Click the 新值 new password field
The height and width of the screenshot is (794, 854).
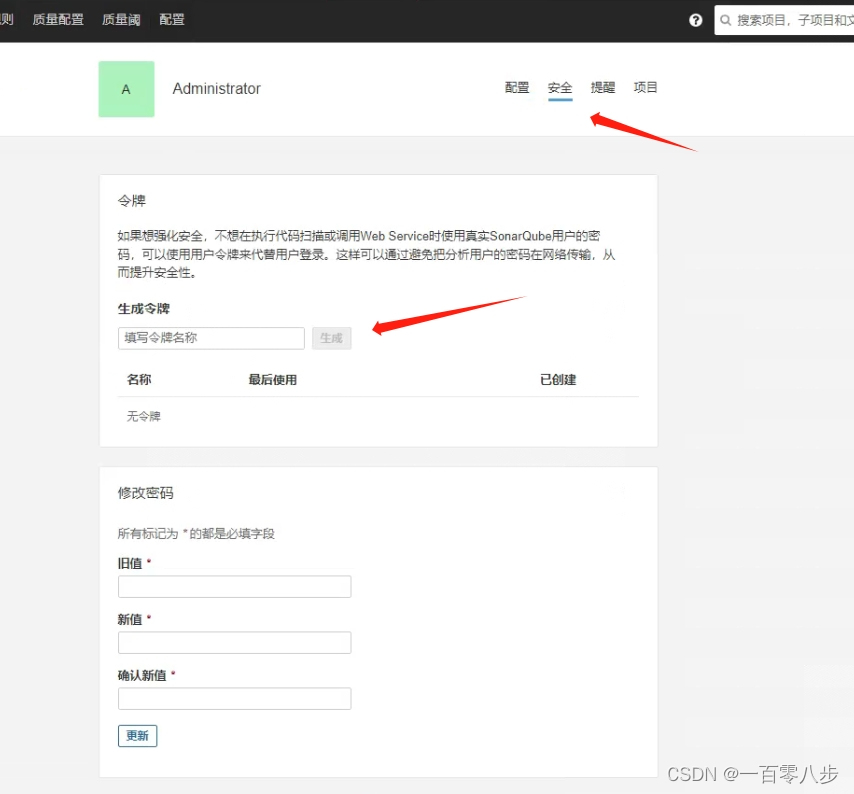click(x=234, y=642)
